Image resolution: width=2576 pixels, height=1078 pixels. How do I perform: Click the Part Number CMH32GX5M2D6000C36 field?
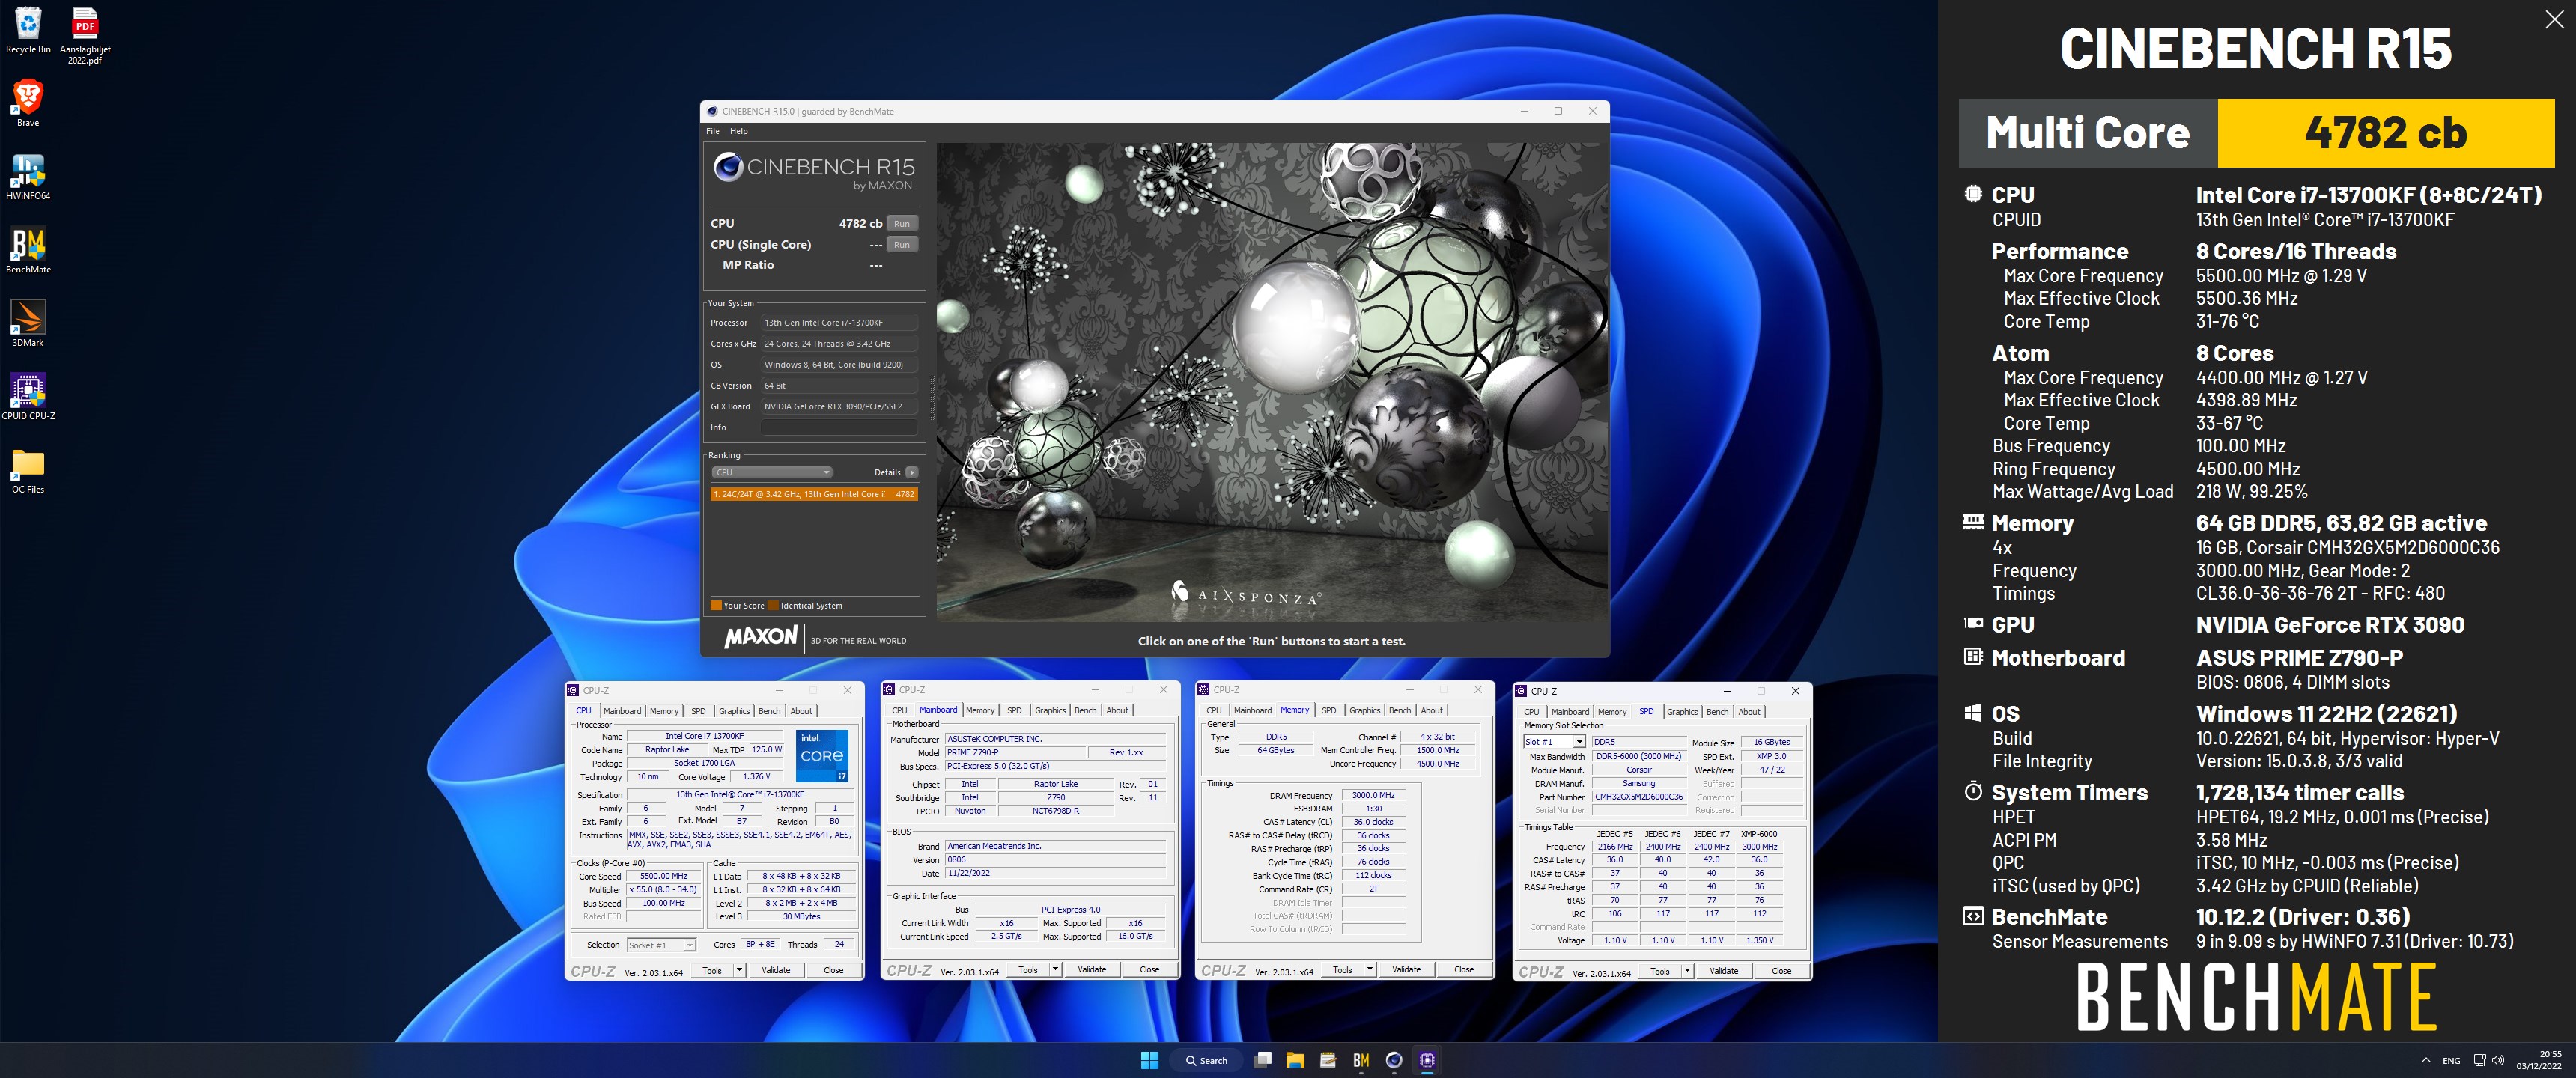coord(1638,797)
